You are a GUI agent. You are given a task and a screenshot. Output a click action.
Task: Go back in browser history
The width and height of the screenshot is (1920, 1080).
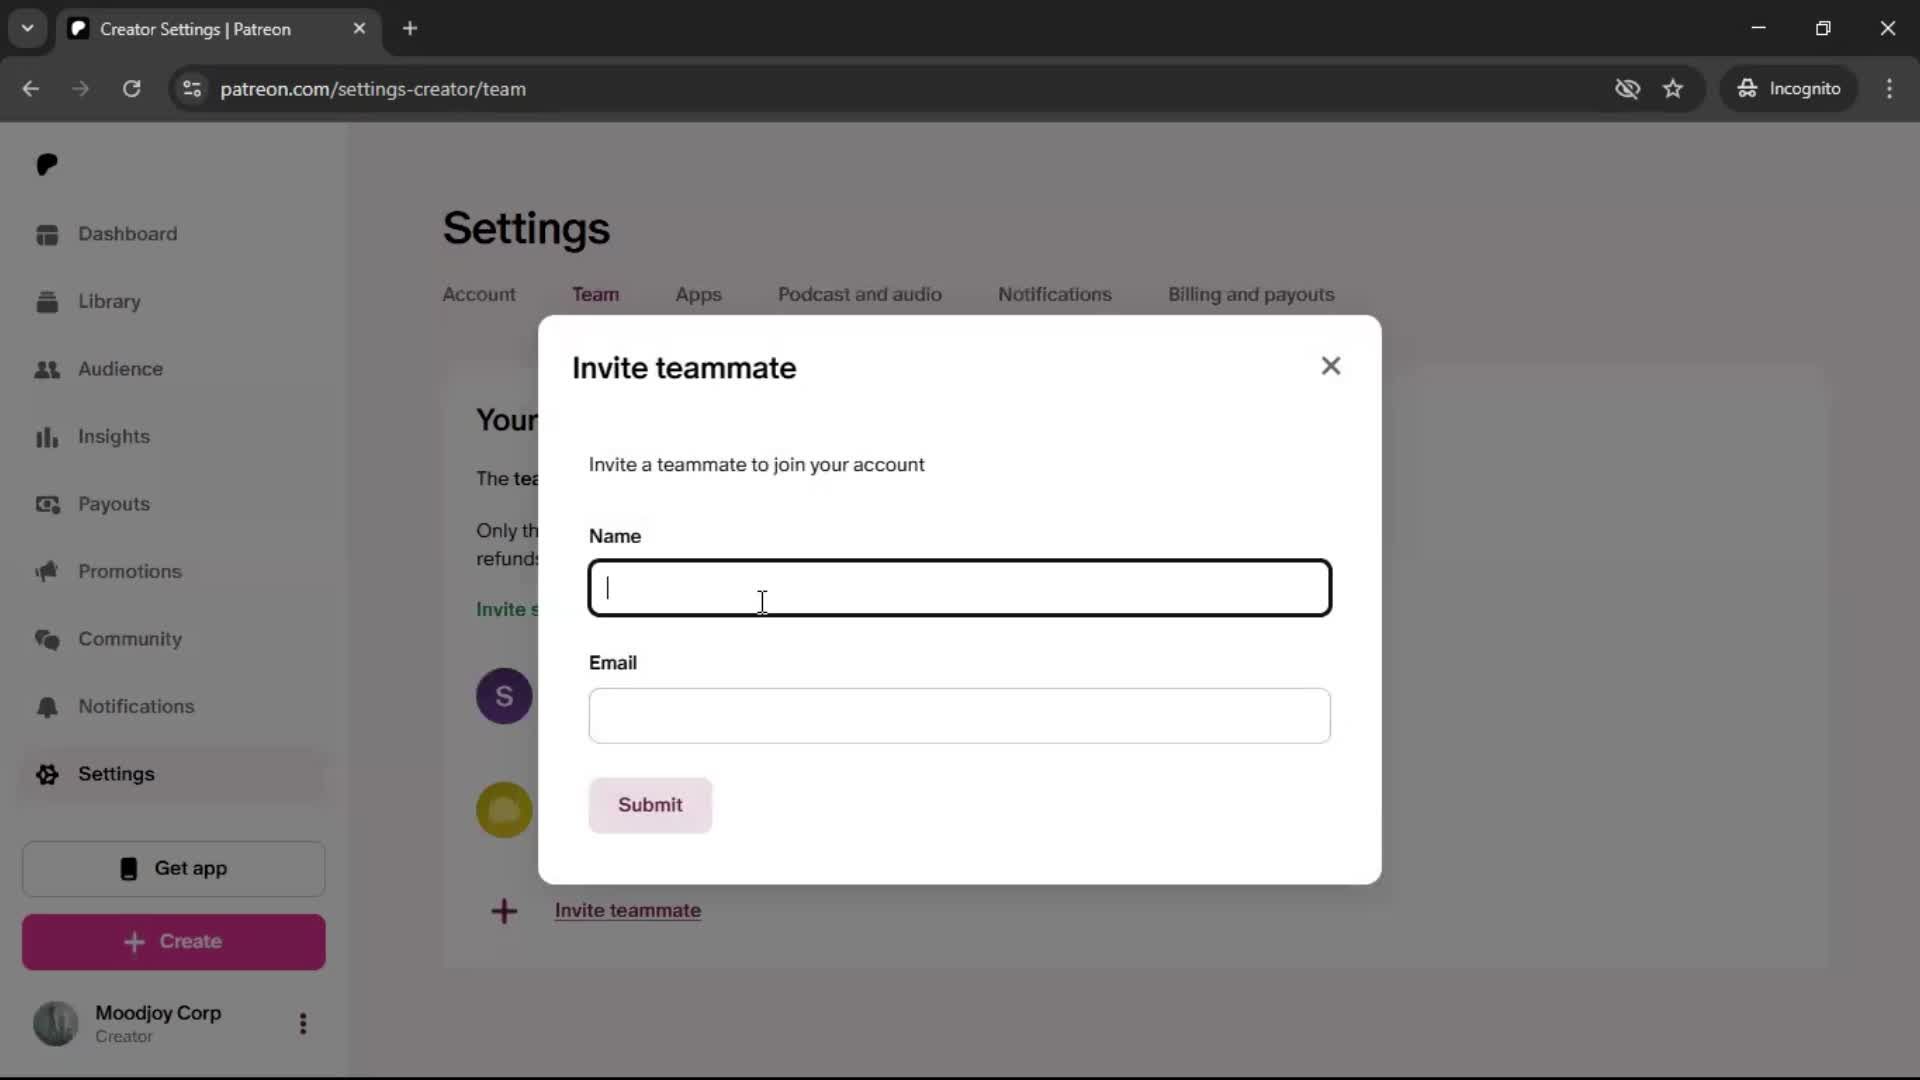31,88
